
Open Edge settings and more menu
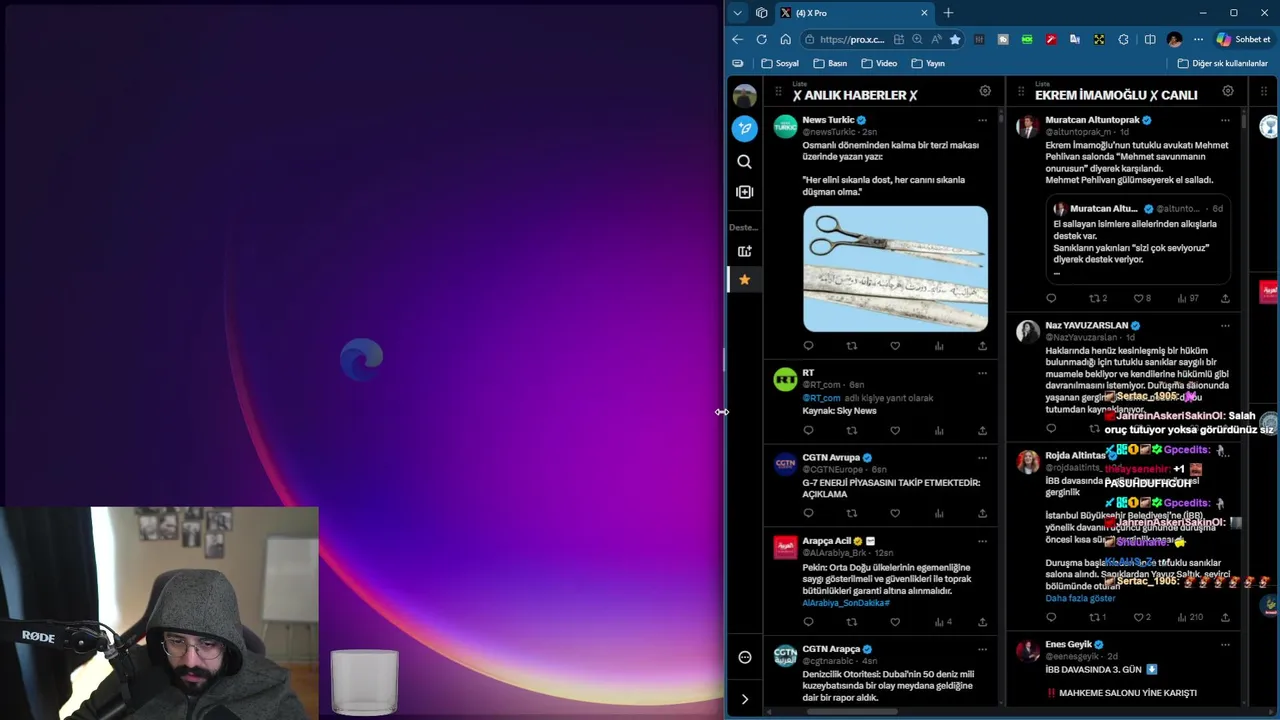point(1198,39)
